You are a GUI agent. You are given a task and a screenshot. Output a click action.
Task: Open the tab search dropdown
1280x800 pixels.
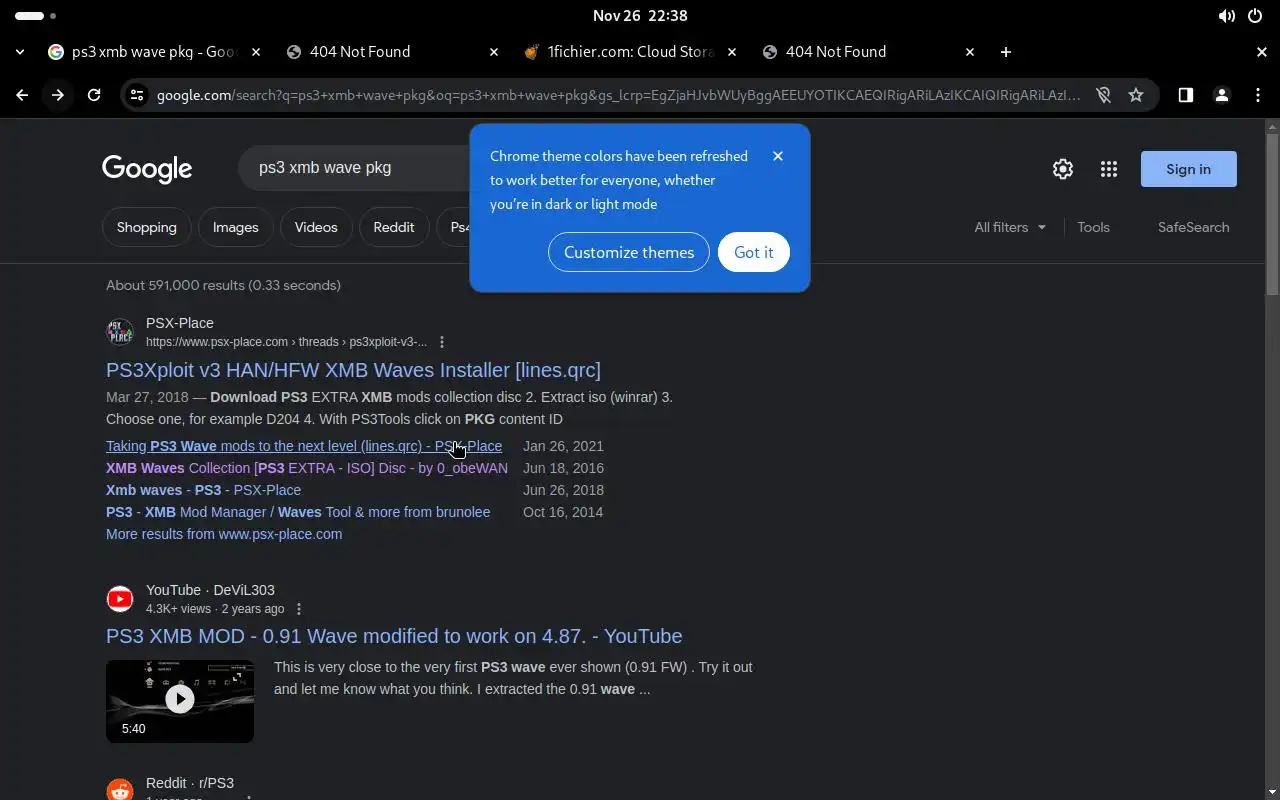20,52
